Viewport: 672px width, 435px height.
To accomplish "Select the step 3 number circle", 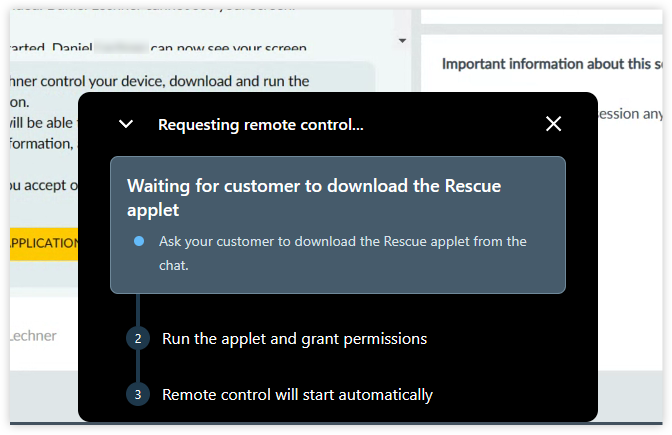I will coord(138,394).
